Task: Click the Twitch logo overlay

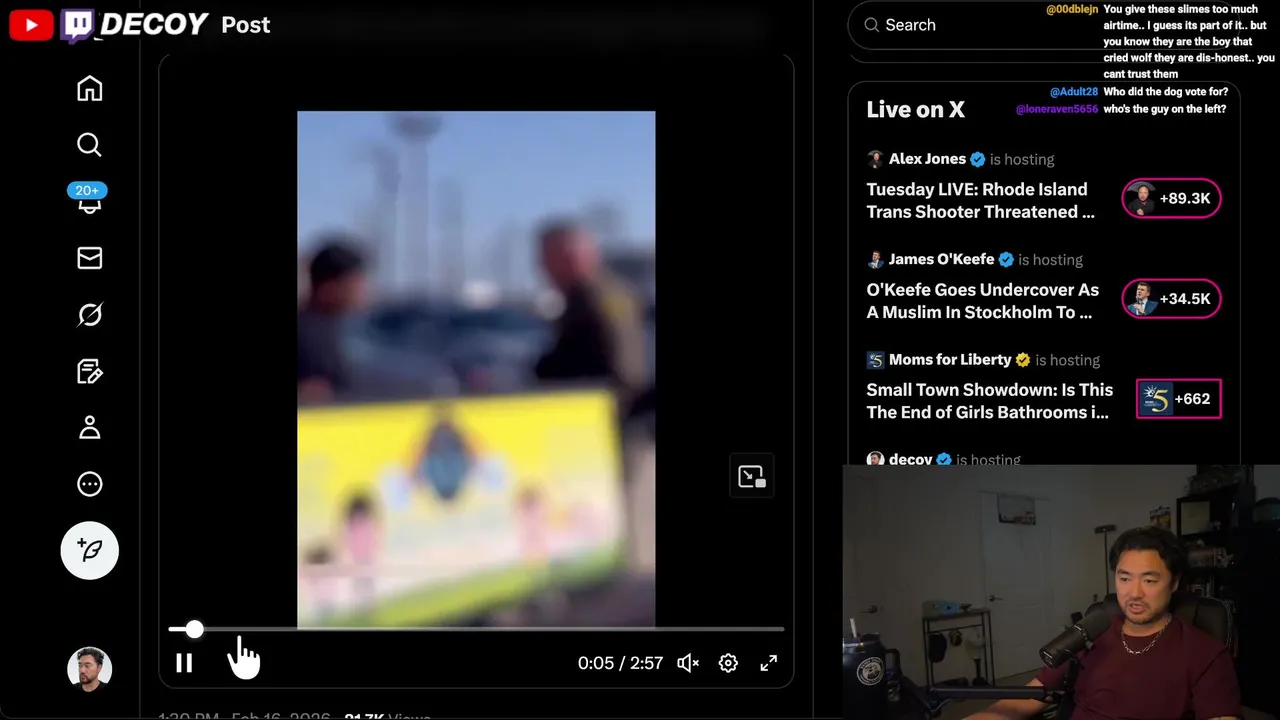Action: pos(77,26)
